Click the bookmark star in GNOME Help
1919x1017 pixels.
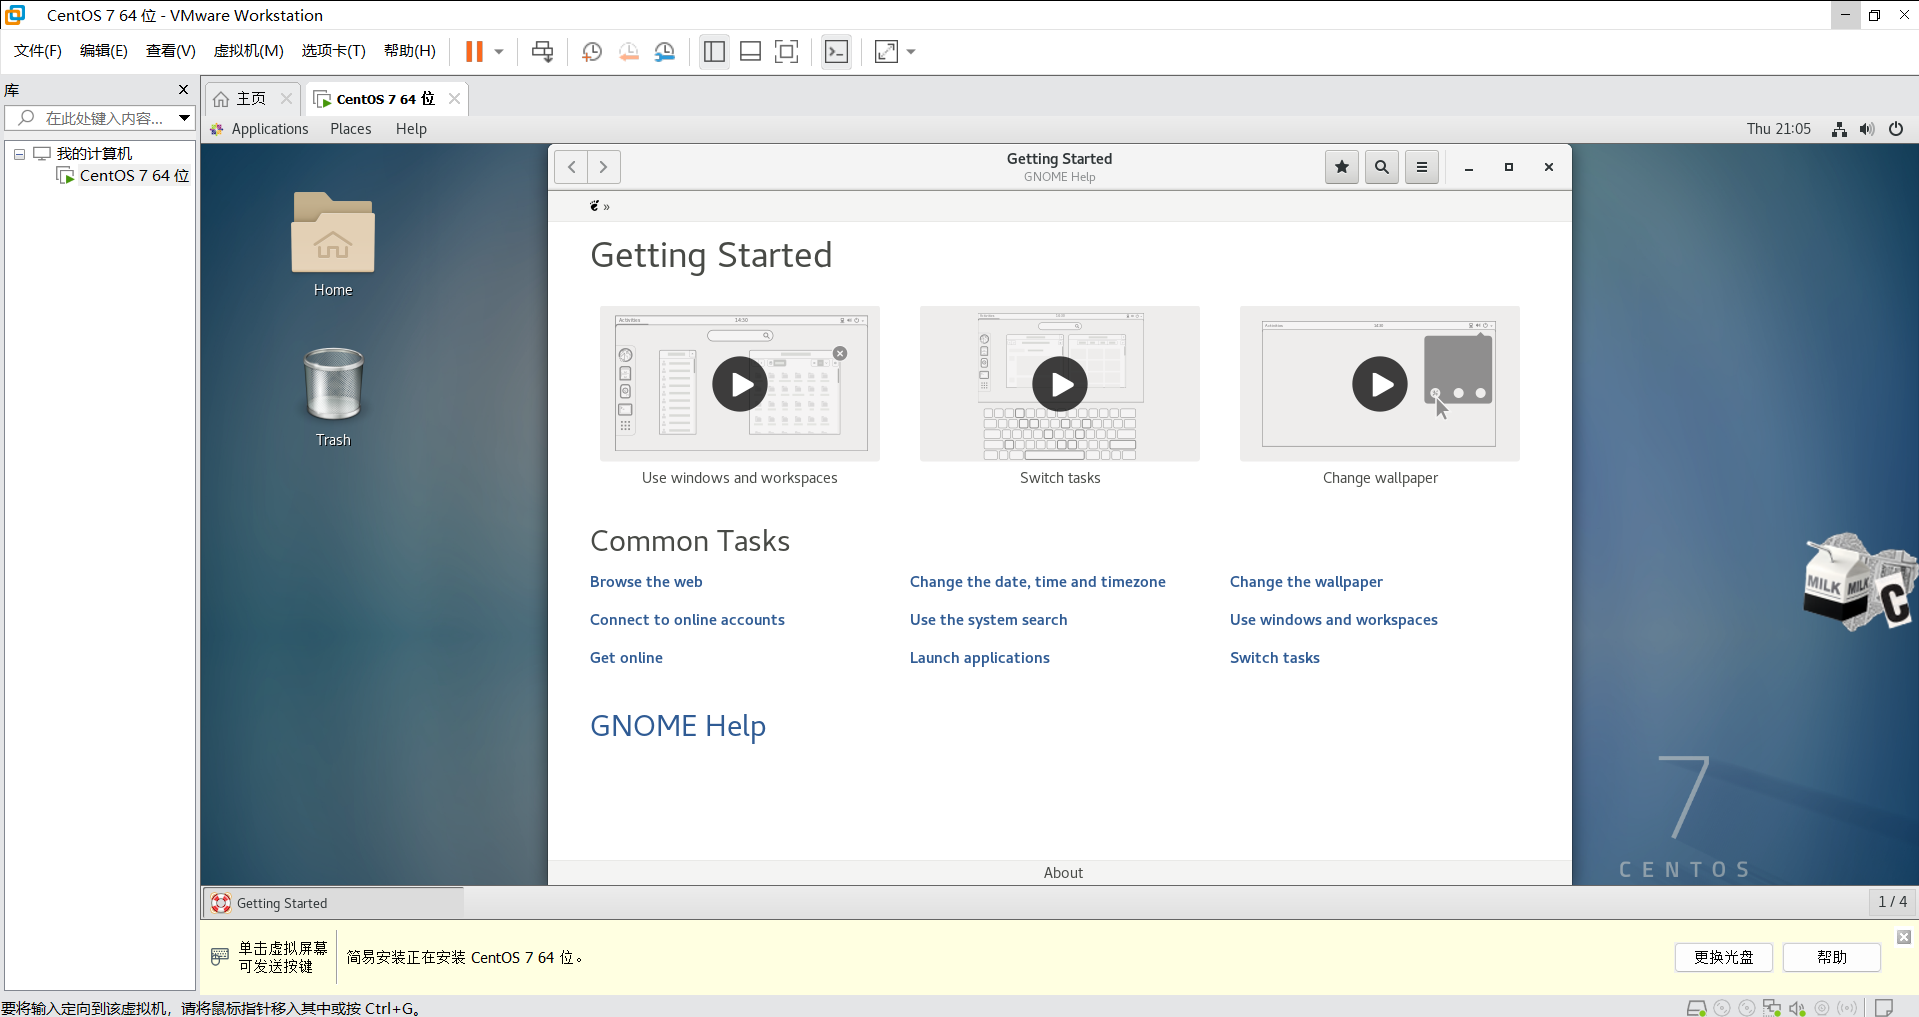[x=1342, y=167]
